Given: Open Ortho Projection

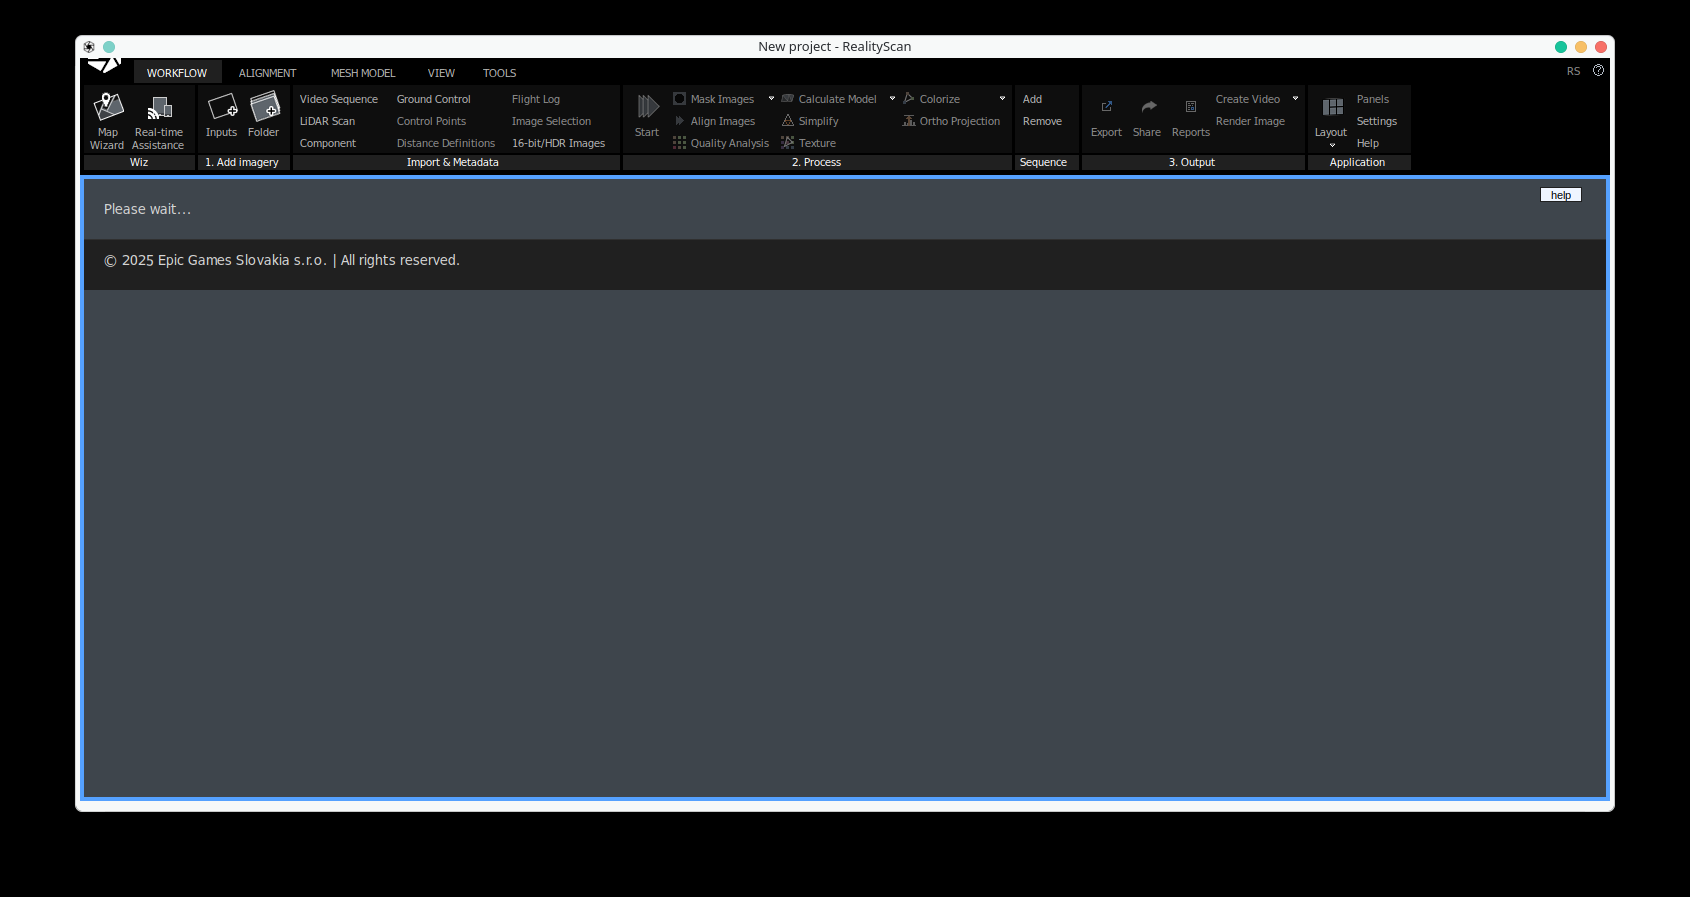Looking at the screenshot, I should click(951, 121).
